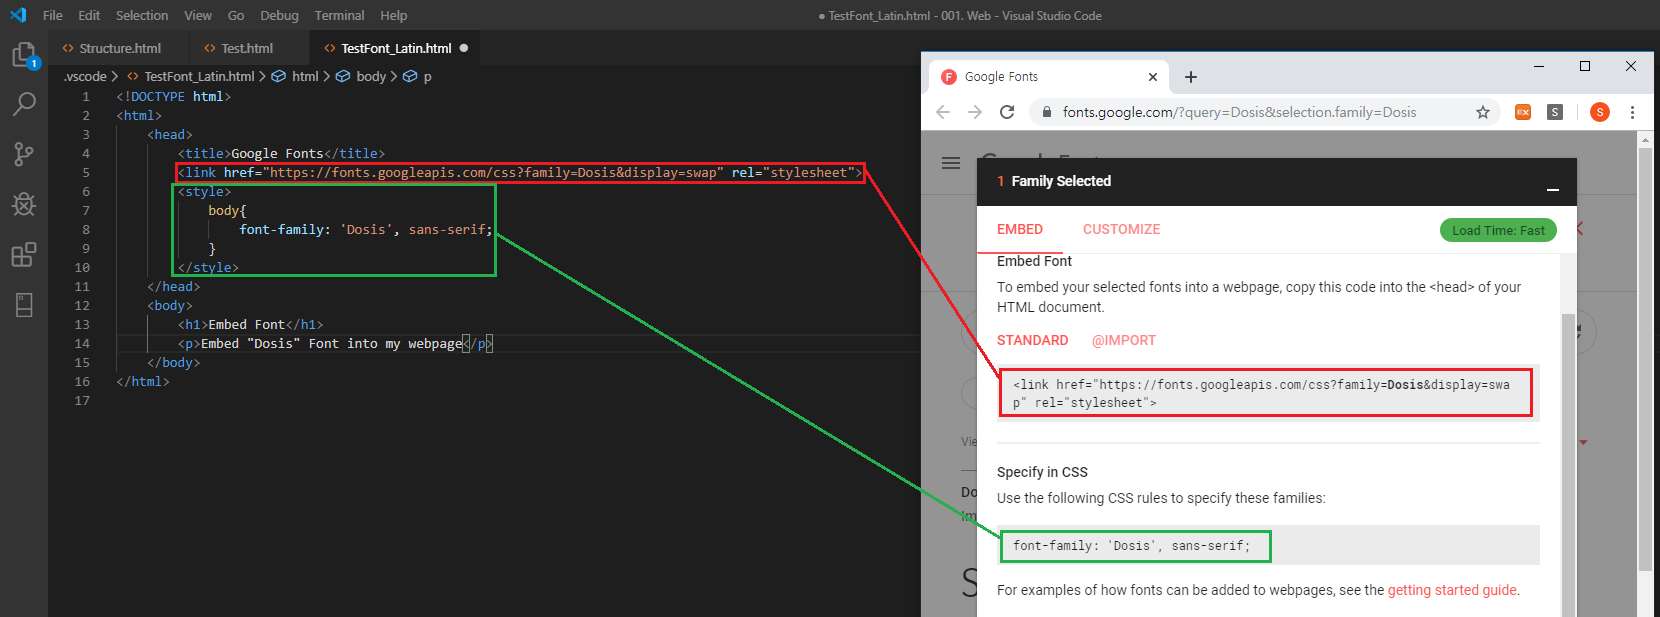Screen dimensions: 1660x617
Task: Open the Debug view bug icon
Action: coord(24,204)
